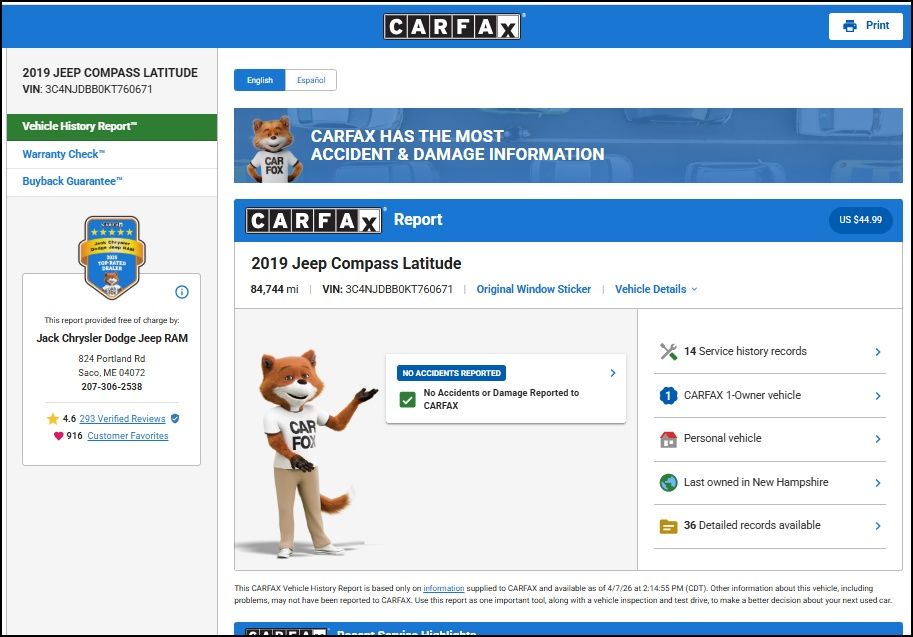This screenshot has width=913, height=637.
Task: Click the CARFAX 1-Owner badge icon
Action: tap(669, 396)
